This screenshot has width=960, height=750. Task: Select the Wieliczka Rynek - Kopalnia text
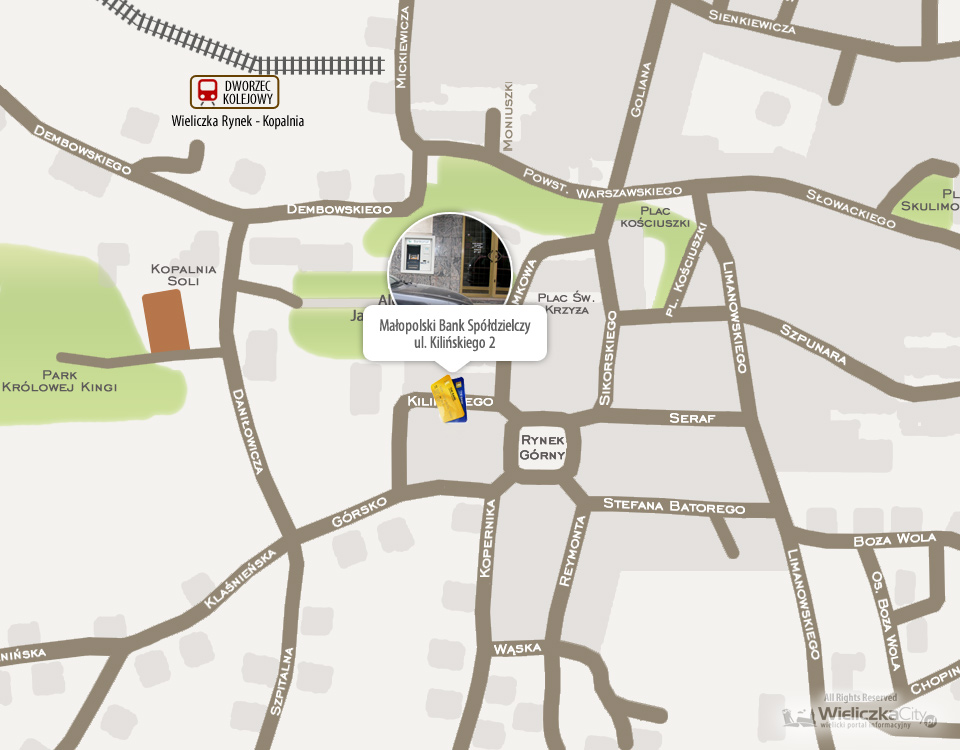238,121
